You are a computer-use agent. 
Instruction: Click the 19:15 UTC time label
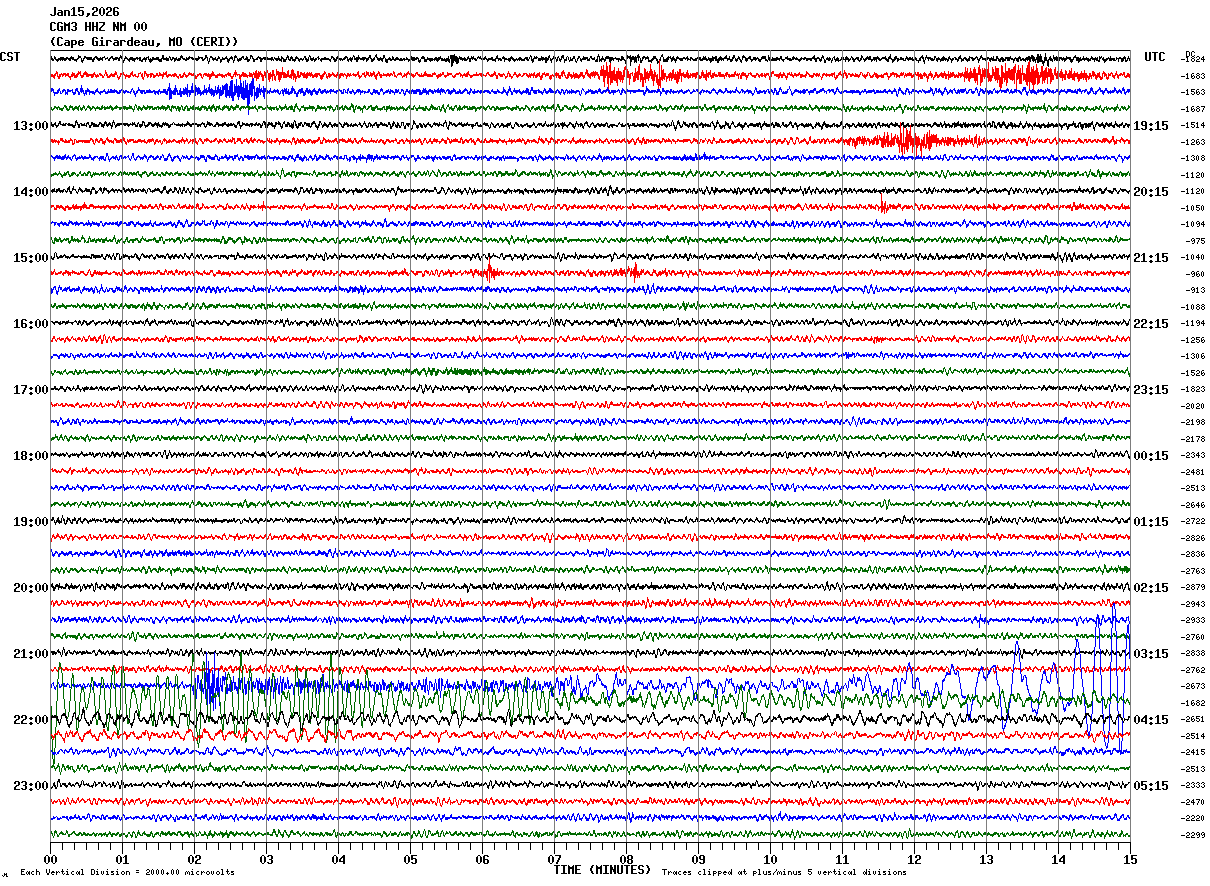(1151, 126)
